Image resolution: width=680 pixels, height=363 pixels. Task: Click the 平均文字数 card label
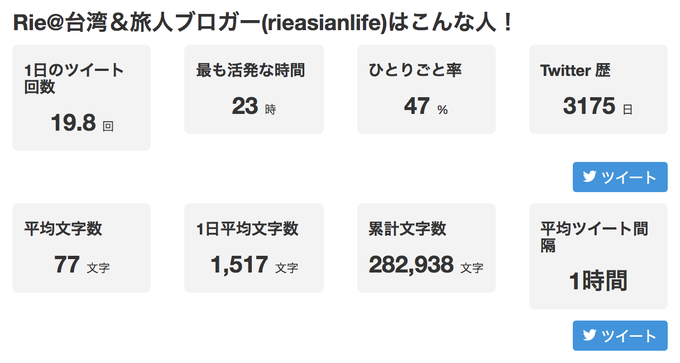point(63,229)
